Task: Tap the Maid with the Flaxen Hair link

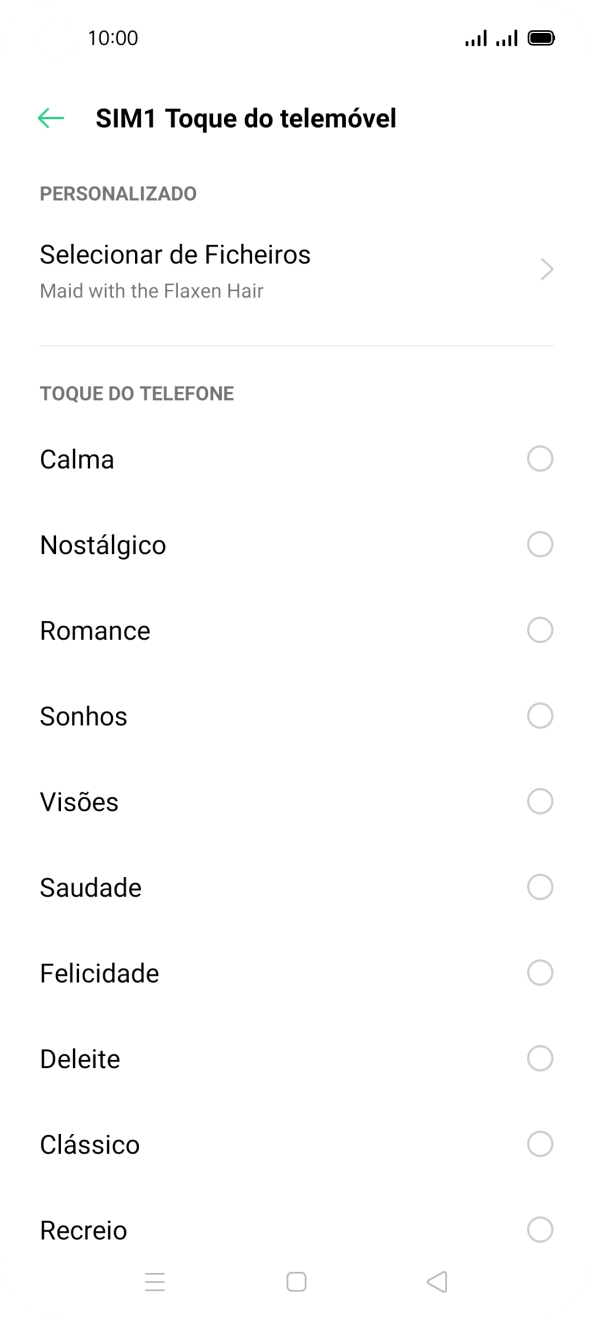Action: (x=151, y=290)
